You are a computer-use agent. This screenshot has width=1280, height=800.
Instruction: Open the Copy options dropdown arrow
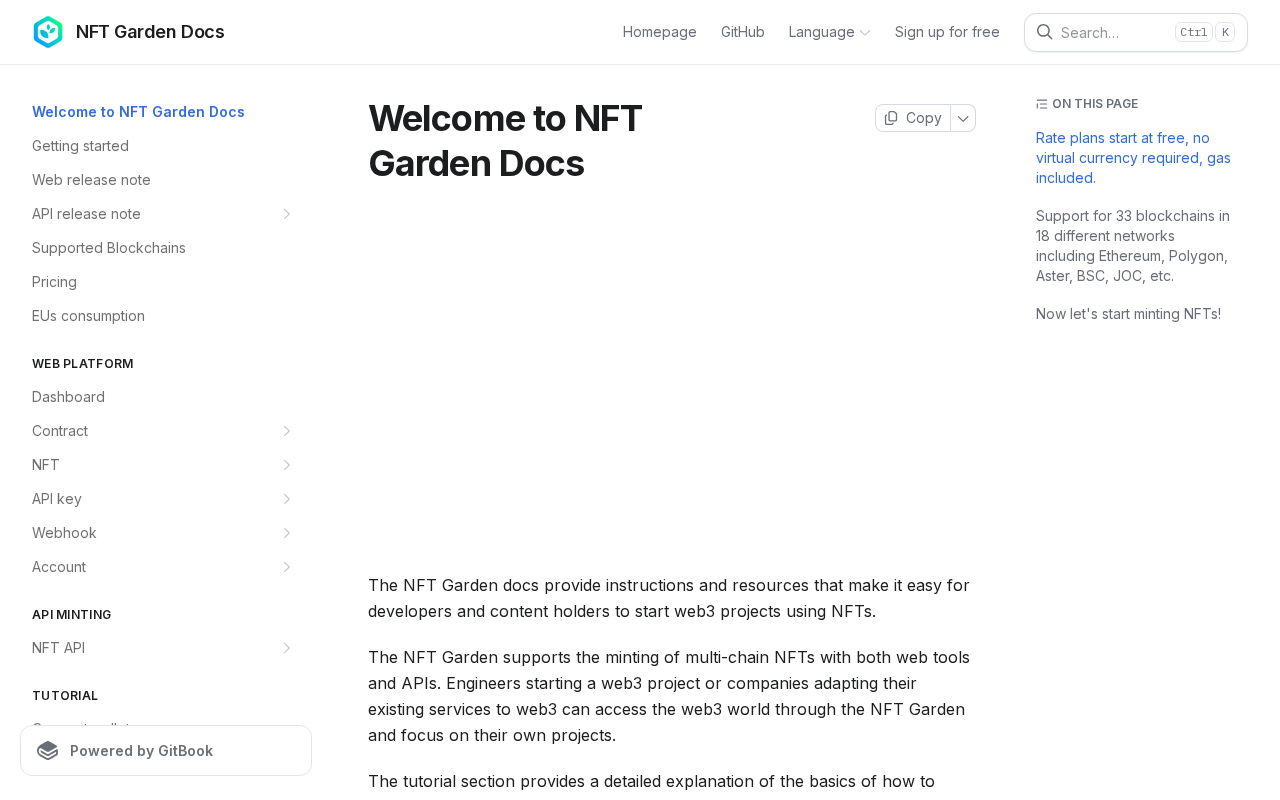(963, 118)
